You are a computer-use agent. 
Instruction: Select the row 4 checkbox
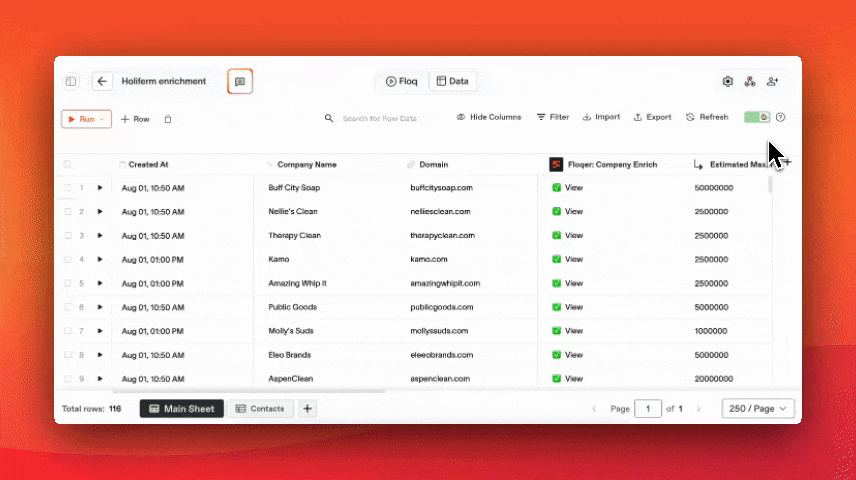68,259
